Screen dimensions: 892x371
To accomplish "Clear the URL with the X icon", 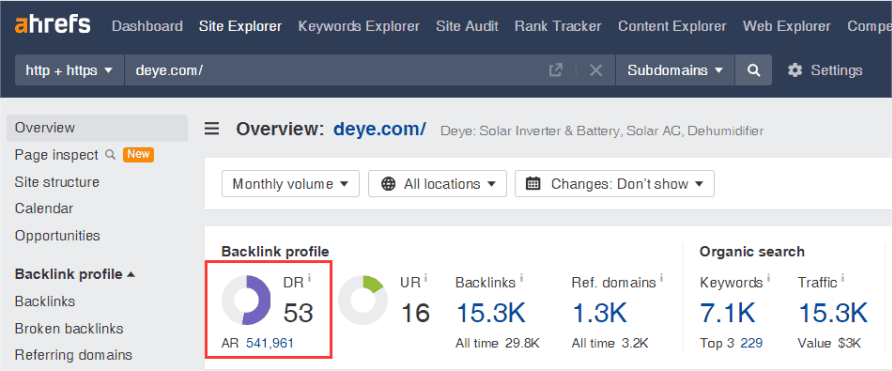I will pos(596,70).
